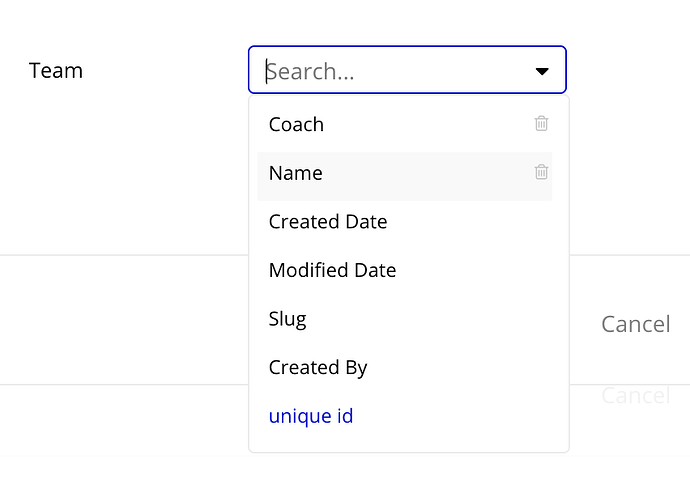The height and width of the screenshot is (481, 690).
Task: Click the faded Cancel button below
Action: pos(635,396)
